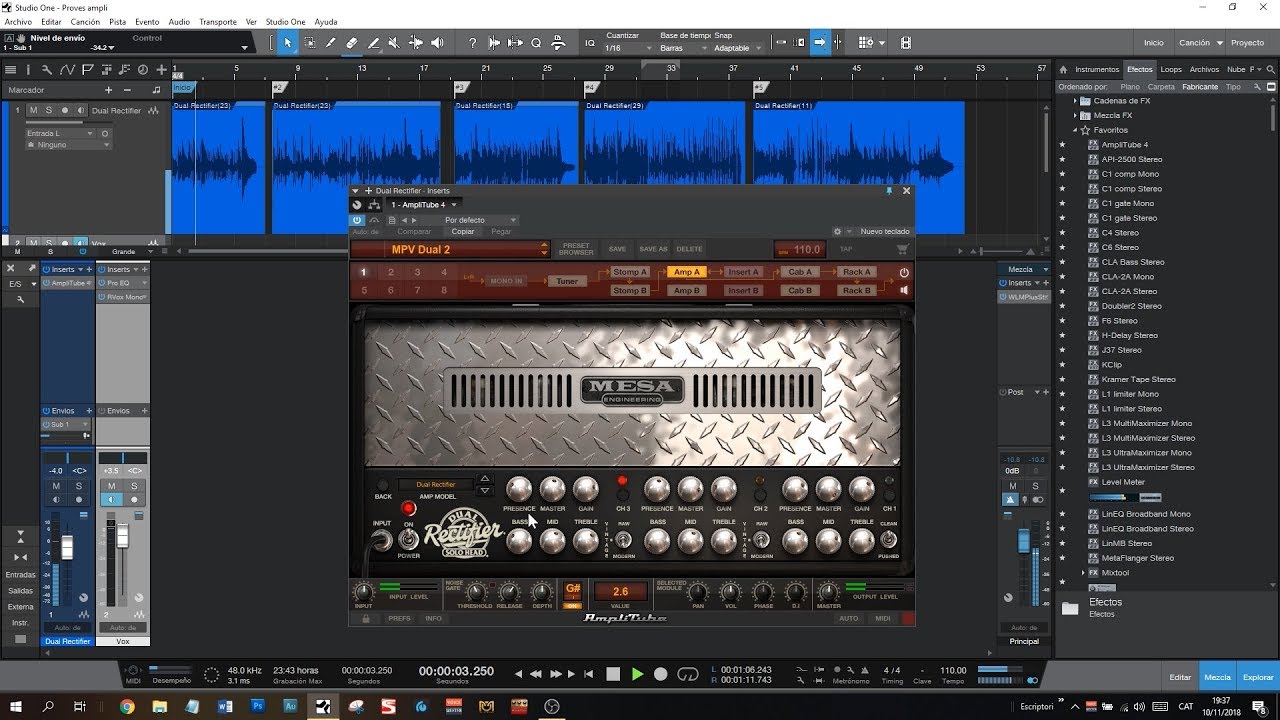The height and width of the screenshot is (720, 1280).
Task: Click the AmpliTube routing editor icon
Action: [x=374, y=205]
